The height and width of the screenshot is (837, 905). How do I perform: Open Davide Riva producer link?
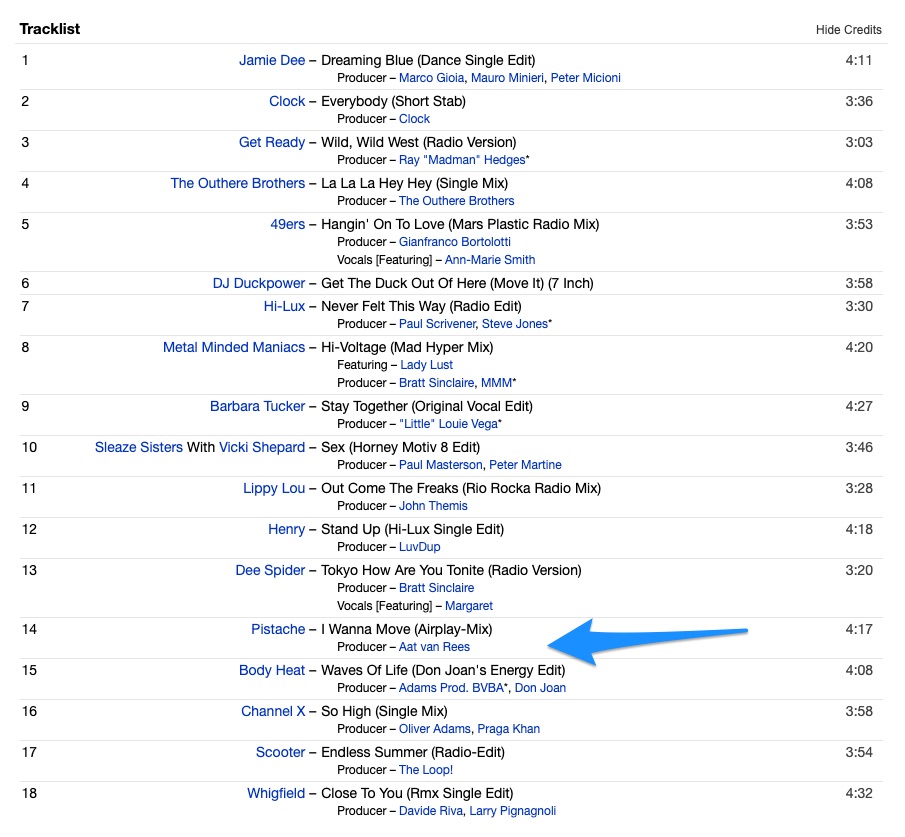click(431, 810)
